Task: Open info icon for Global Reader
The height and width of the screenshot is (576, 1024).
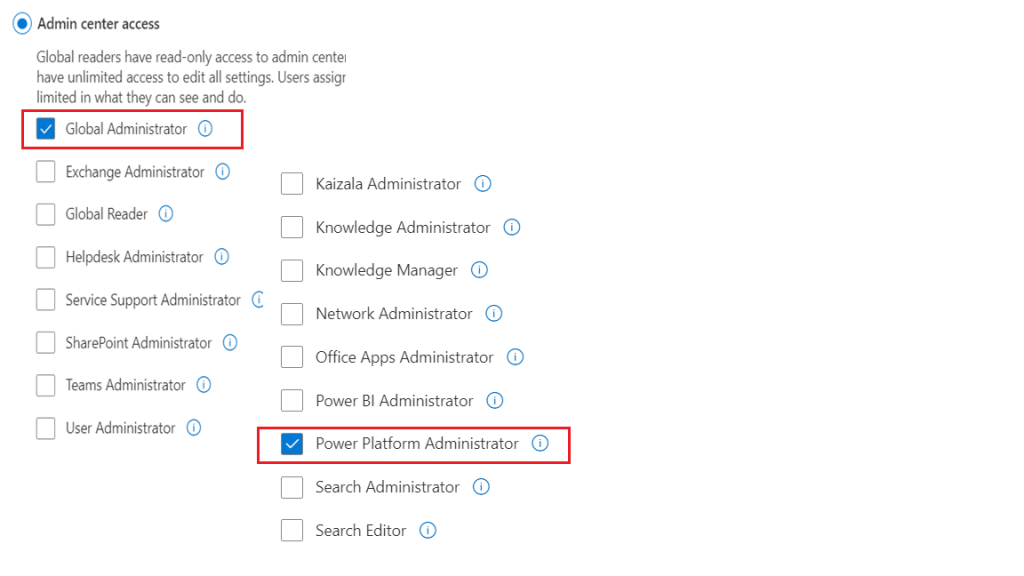Action: click(x=166, y=214)
